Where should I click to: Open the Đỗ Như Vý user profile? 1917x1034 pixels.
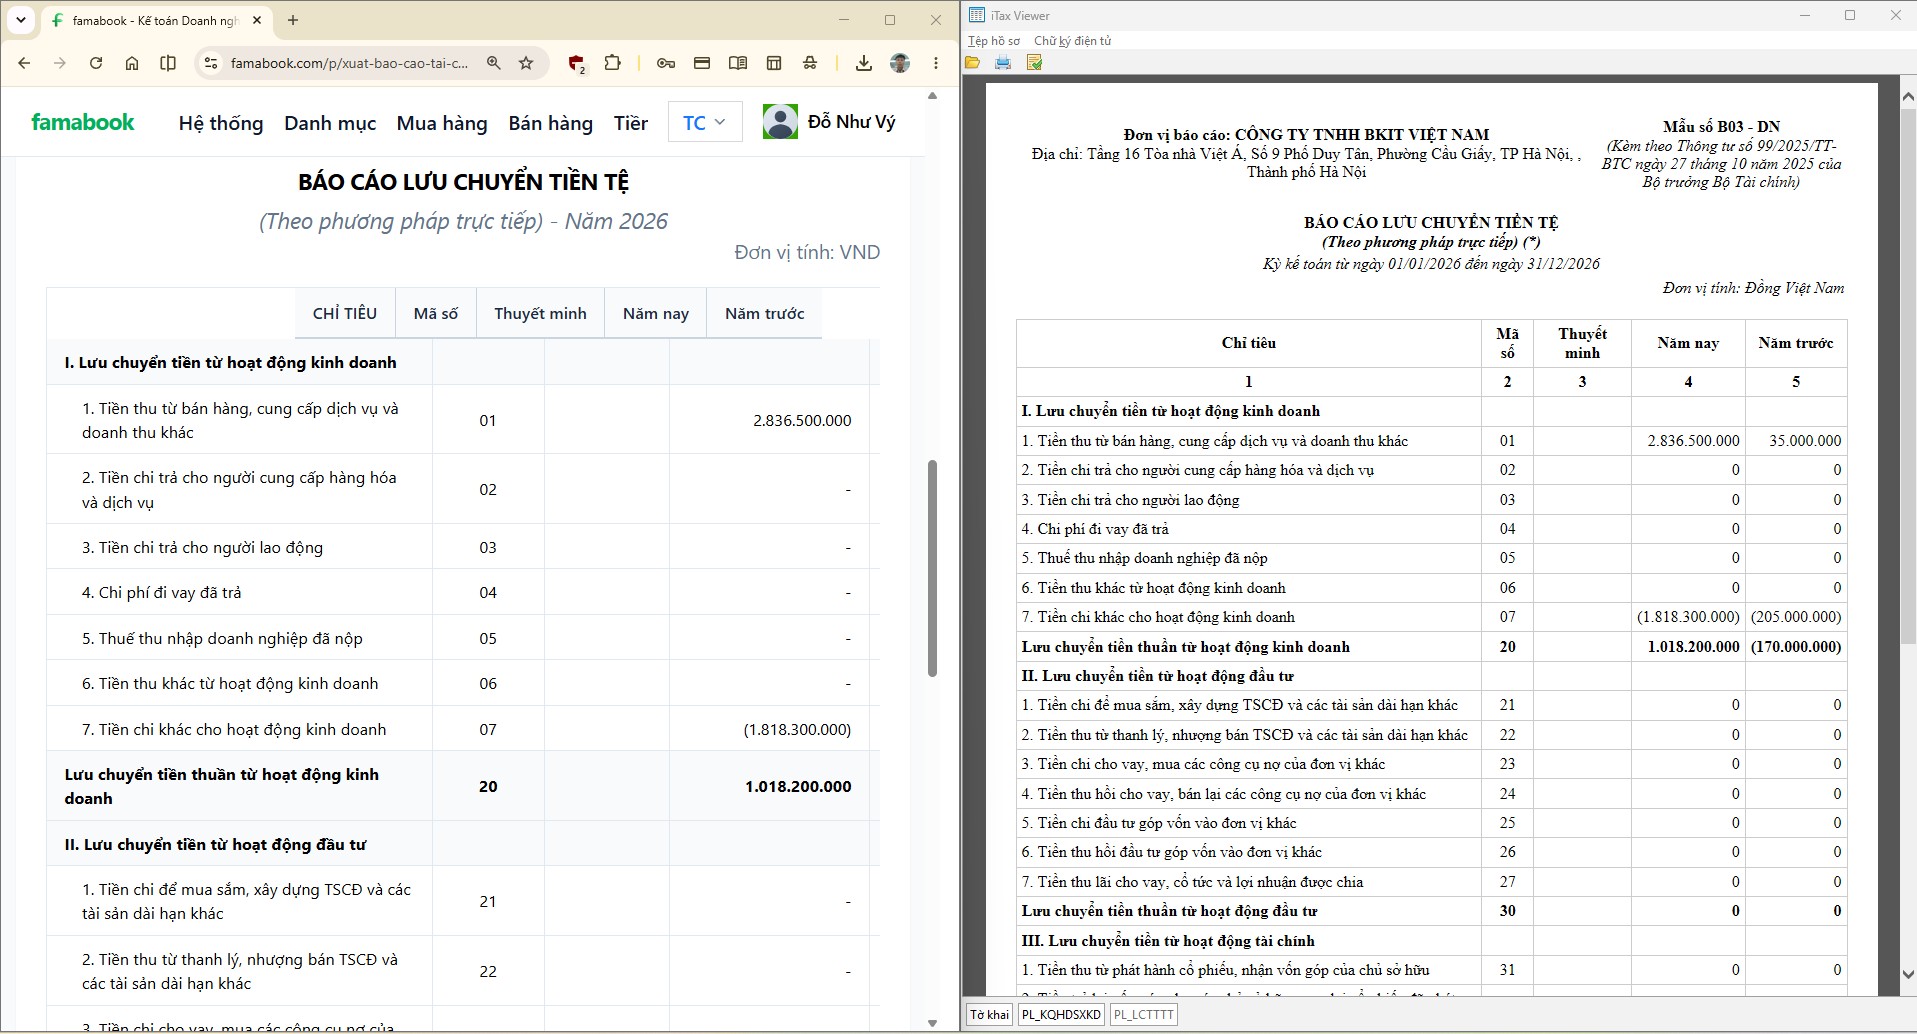829,122
